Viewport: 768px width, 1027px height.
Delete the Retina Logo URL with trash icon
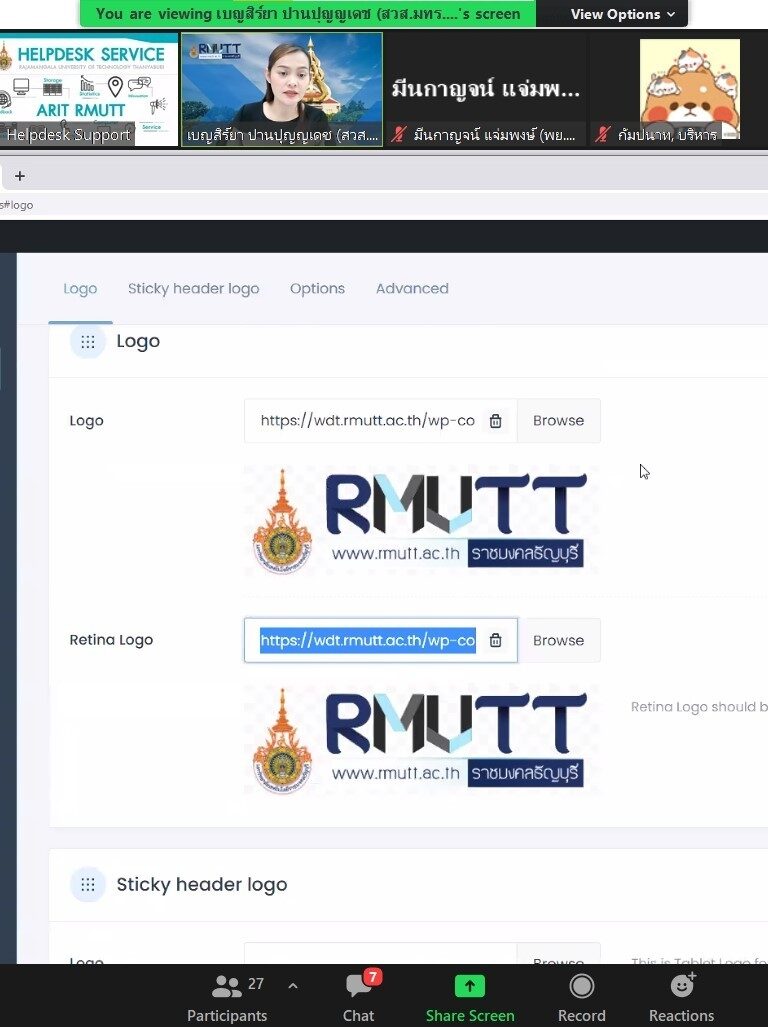(x=496, y=640)
